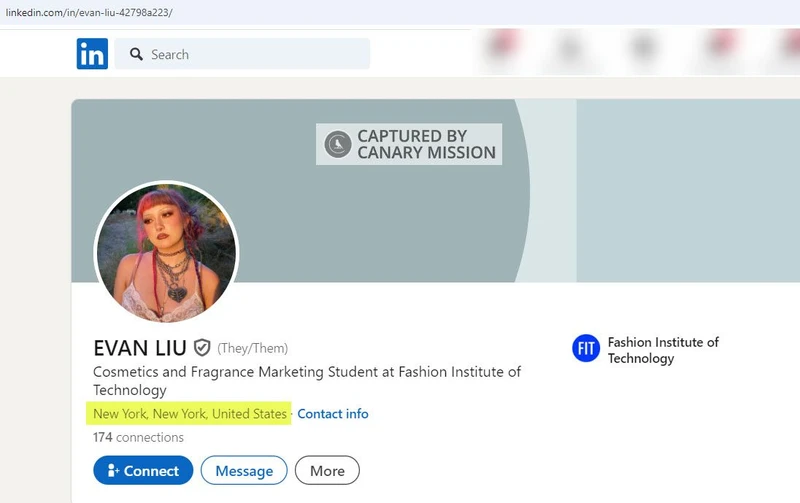Screen dimensions: 800x503
Task: Click the (They/Them) pronouns text
Action: (x=253, y=348)
